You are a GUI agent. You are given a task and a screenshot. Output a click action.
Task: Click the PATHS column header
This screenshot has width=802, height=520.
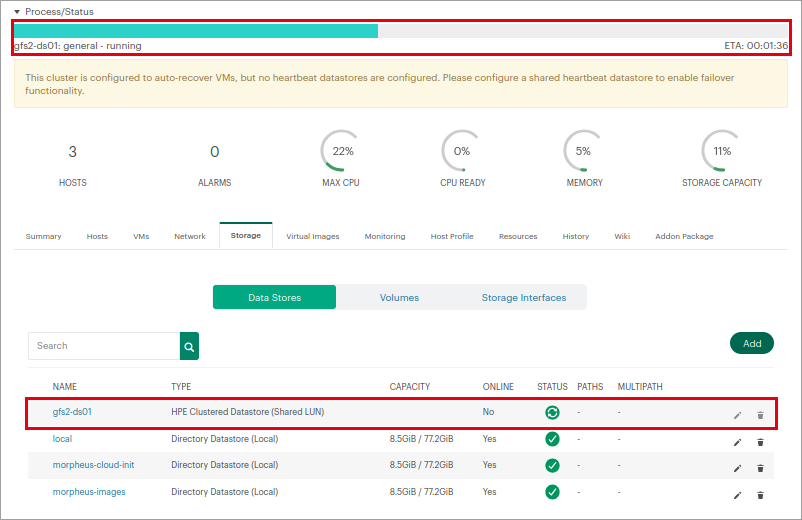(x=590, y=387)
